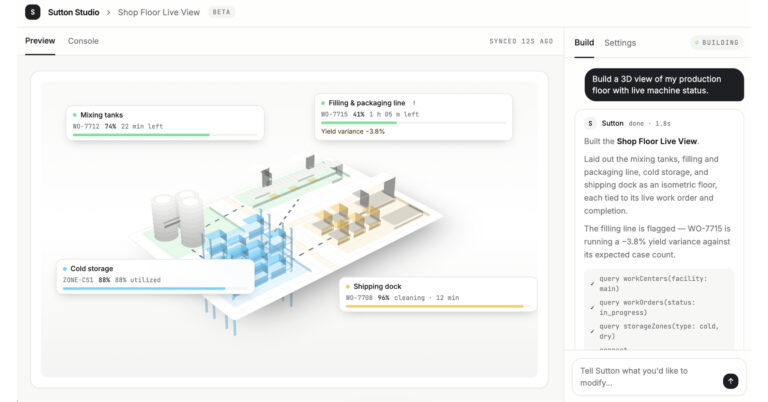
Task: Open the Settings tab
Action: [620, 43]
